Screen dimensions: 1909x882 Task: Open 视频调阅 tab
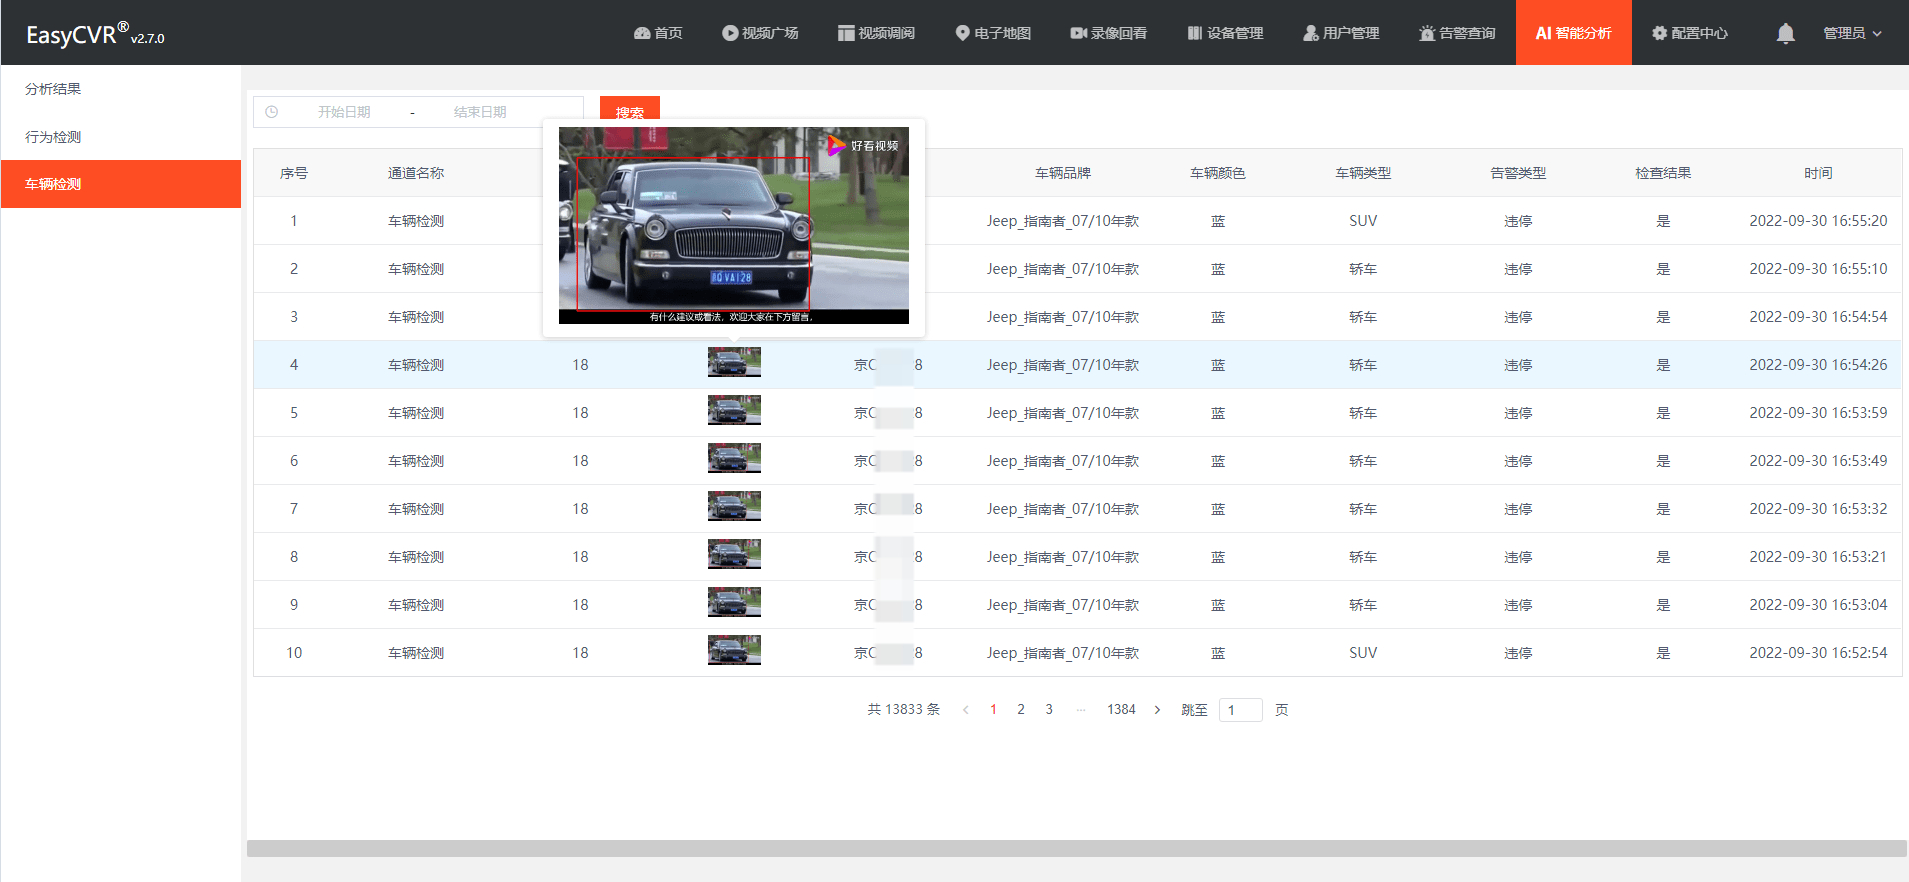[876, 33]
